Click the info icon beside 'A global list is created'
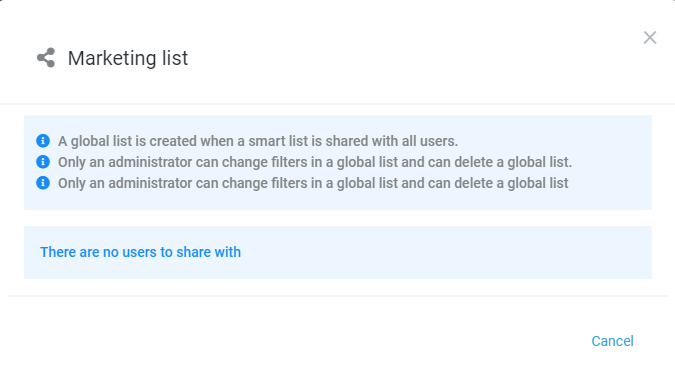 43,141
